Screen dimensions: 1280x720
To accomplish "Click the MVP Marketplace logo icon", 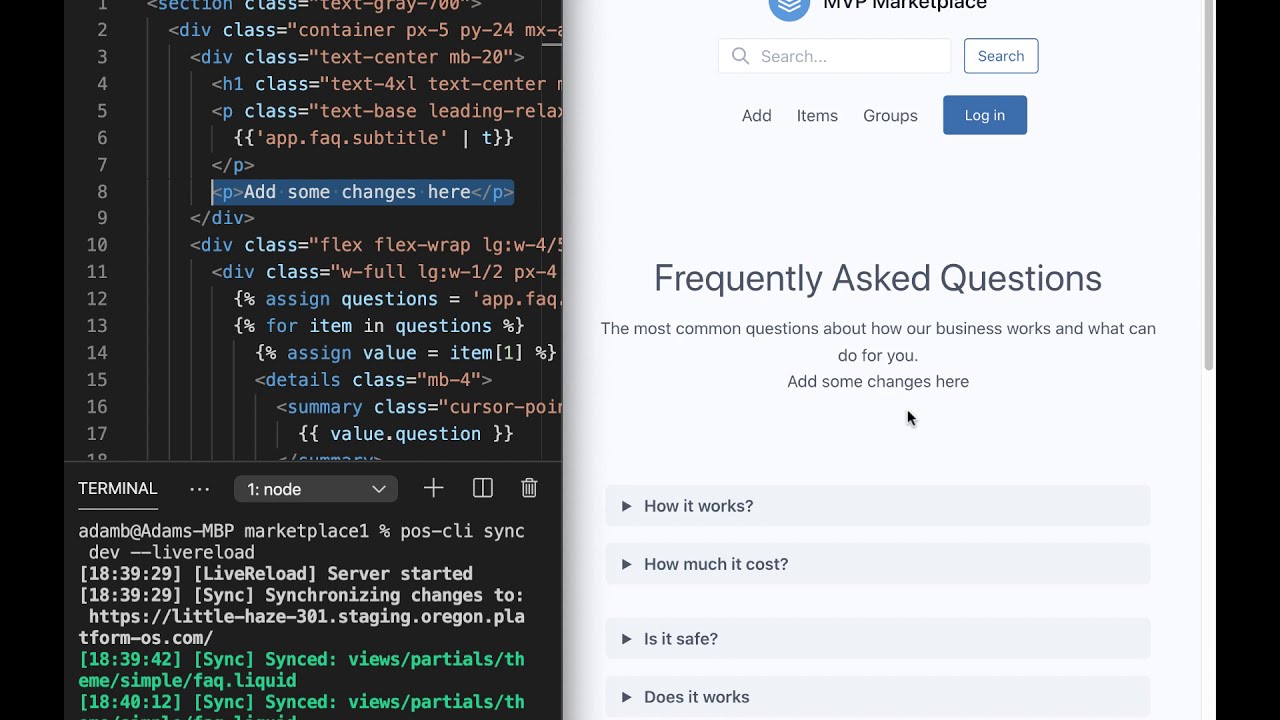I will (x=789, y=8).
